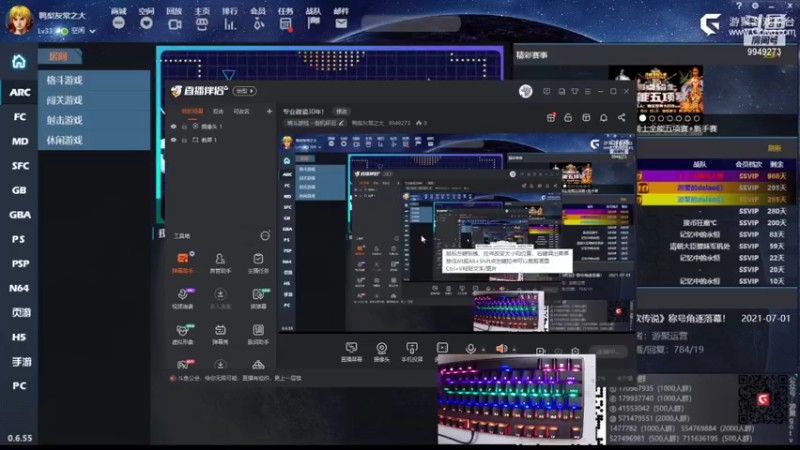The width and height of the screenshot is (800, 450).
Task: Open the 邮件 mail envelope icon
Action: pos(341,23)
